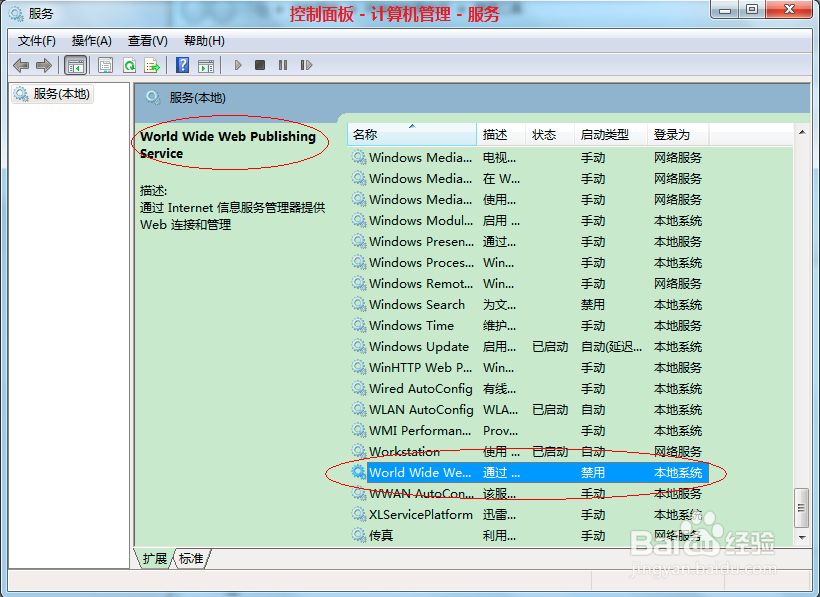820x597 pixels.
Task: Select the Workstation service name
Action: [404, 451]
